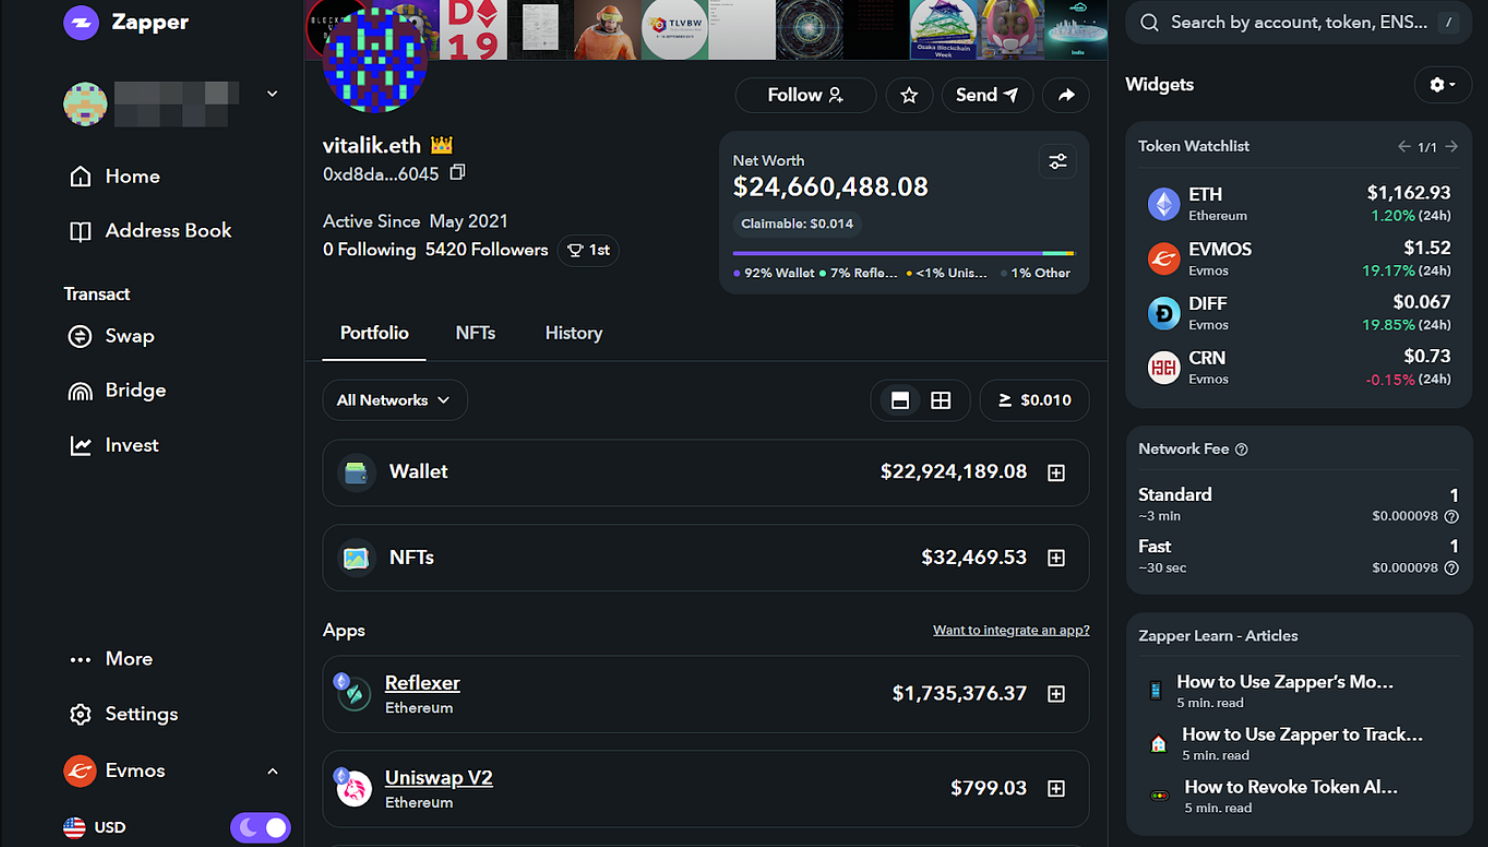
Task: Switch to the NFTs tab
Action: [x=475, y=333]
